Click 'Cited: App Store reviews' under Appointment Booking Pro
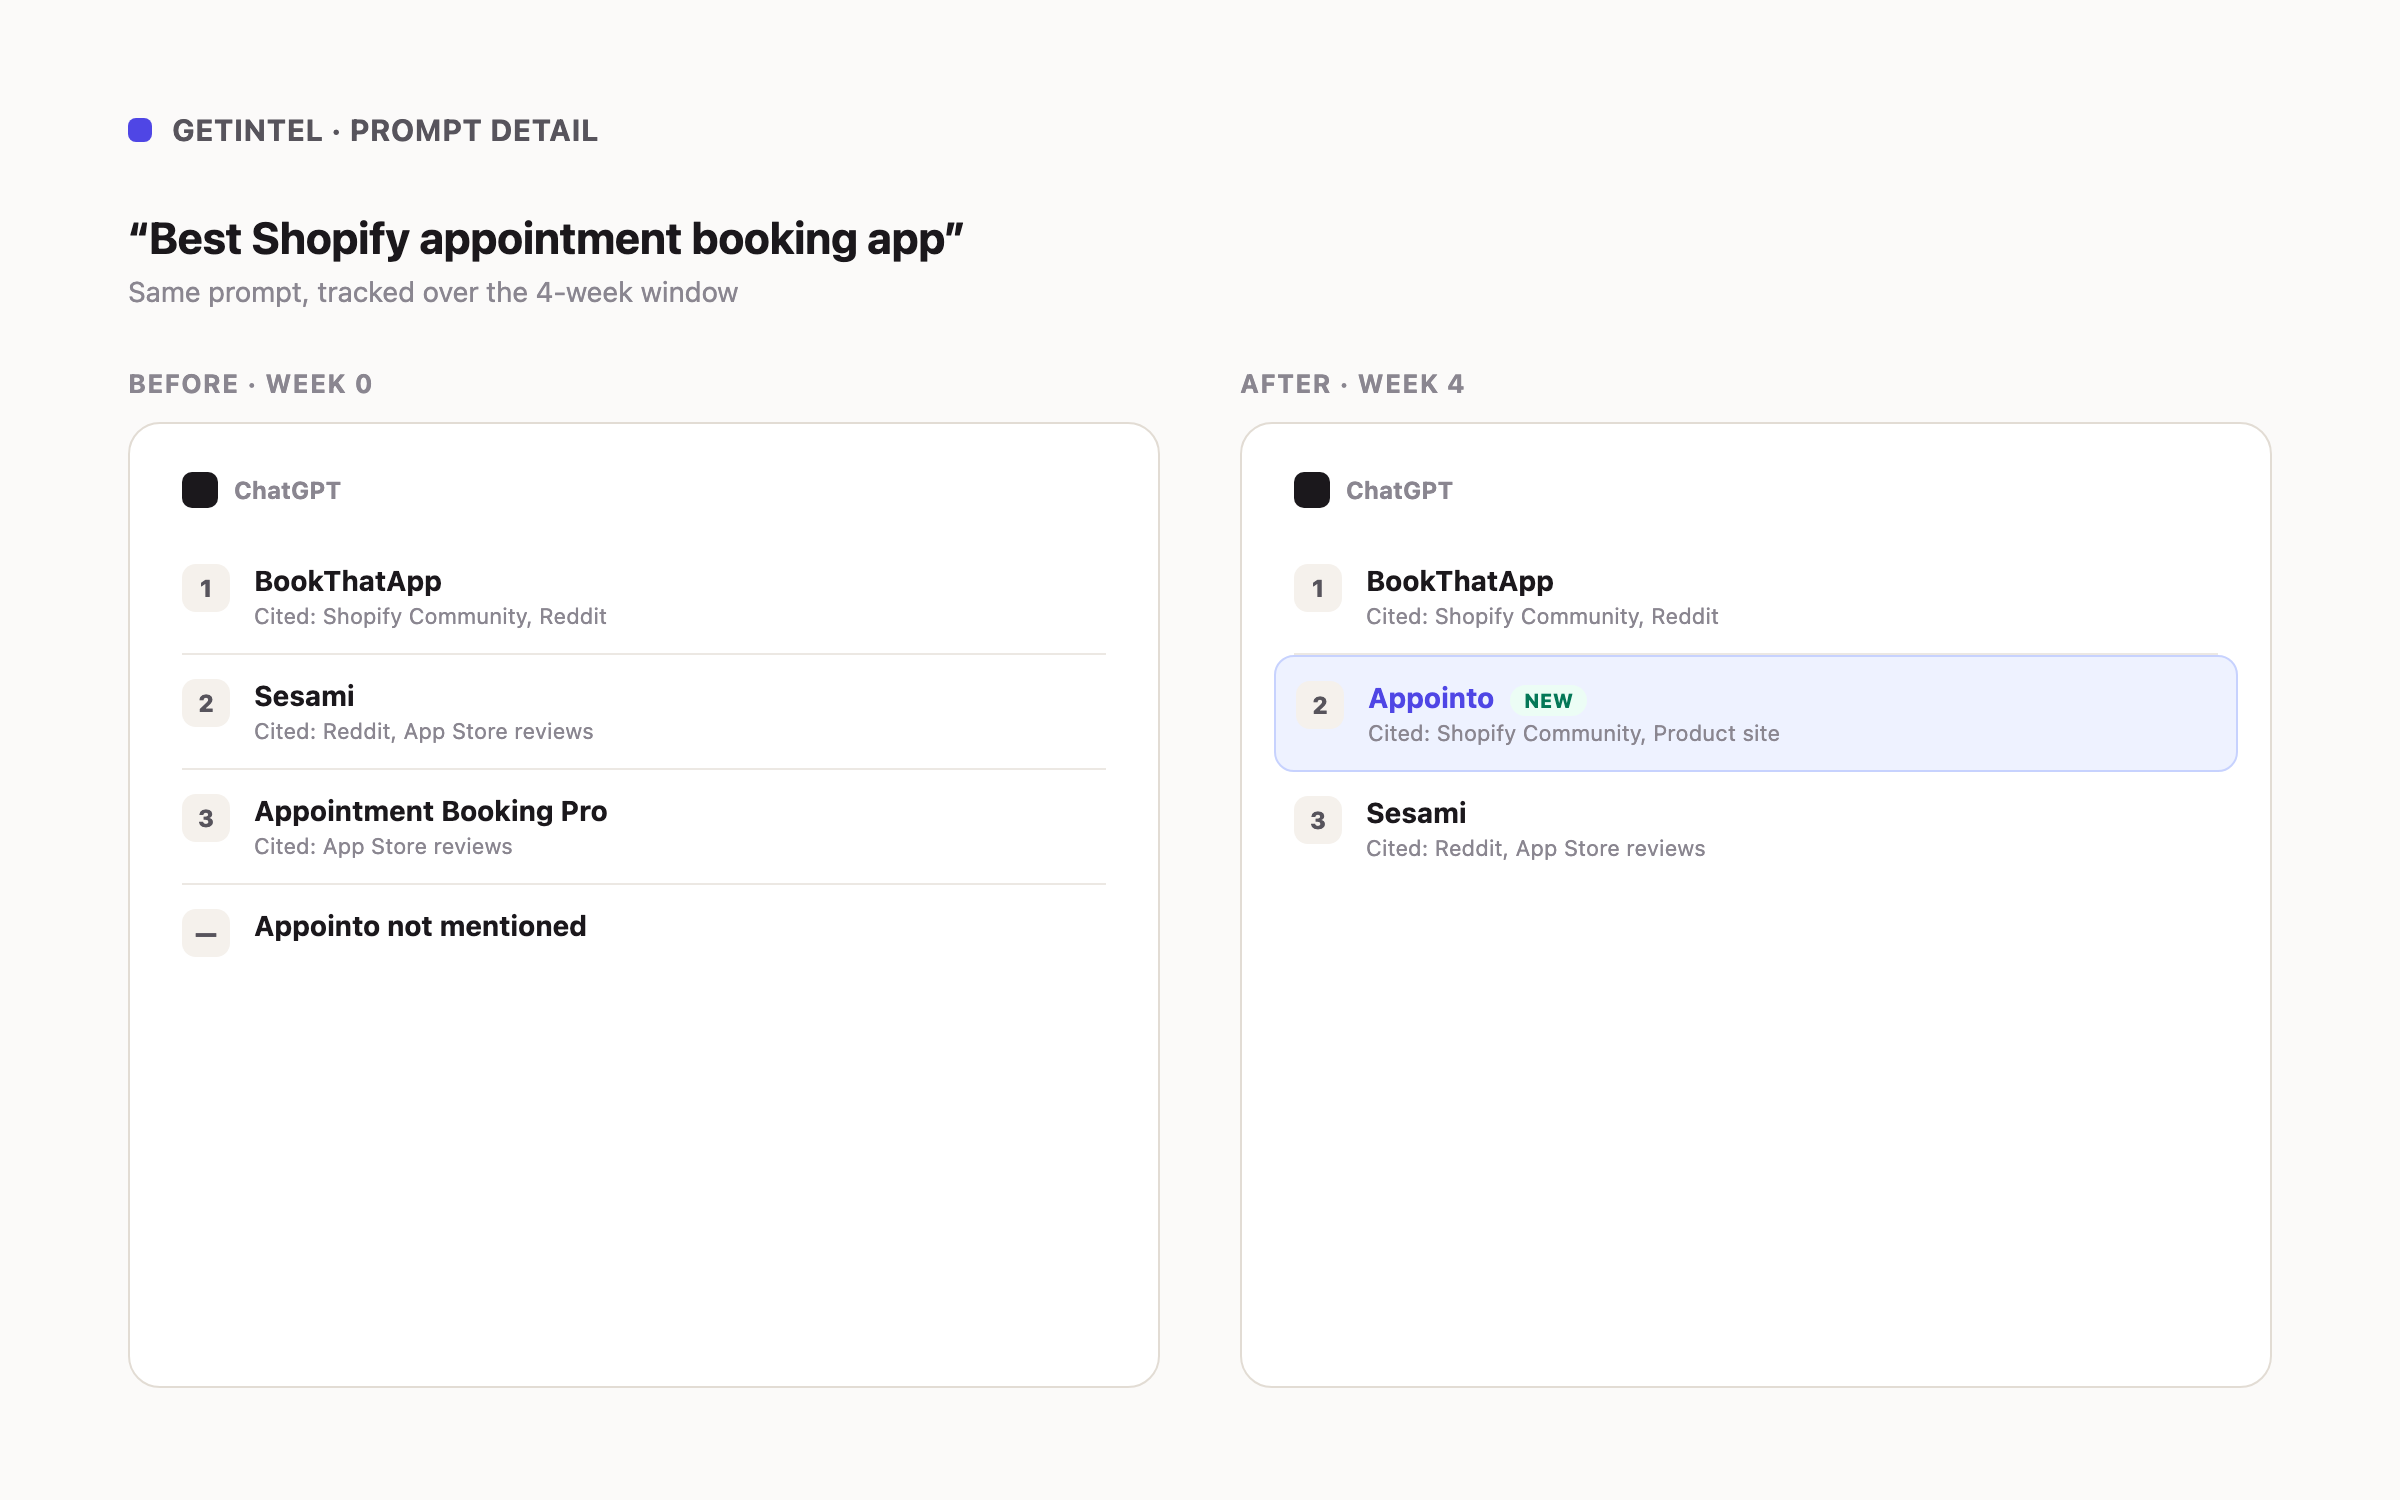The image size is (2400, 1500). click(x=383, y=846)
